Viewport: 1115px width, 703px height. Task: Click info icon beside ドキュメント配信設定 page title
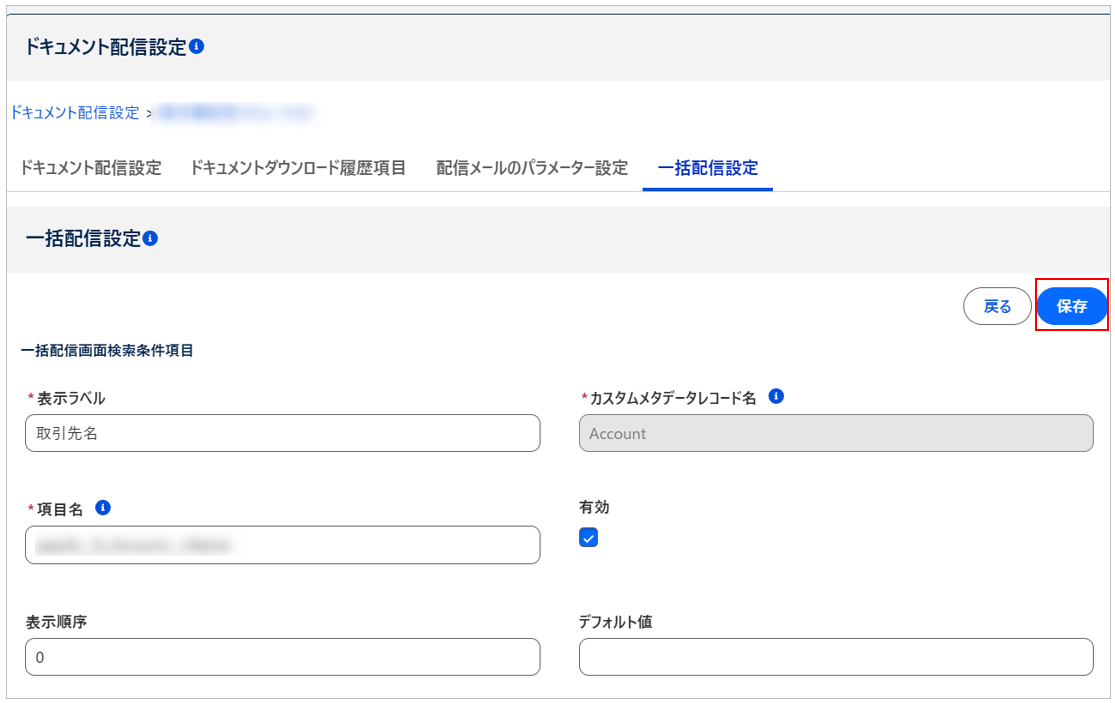click(197, 47)
